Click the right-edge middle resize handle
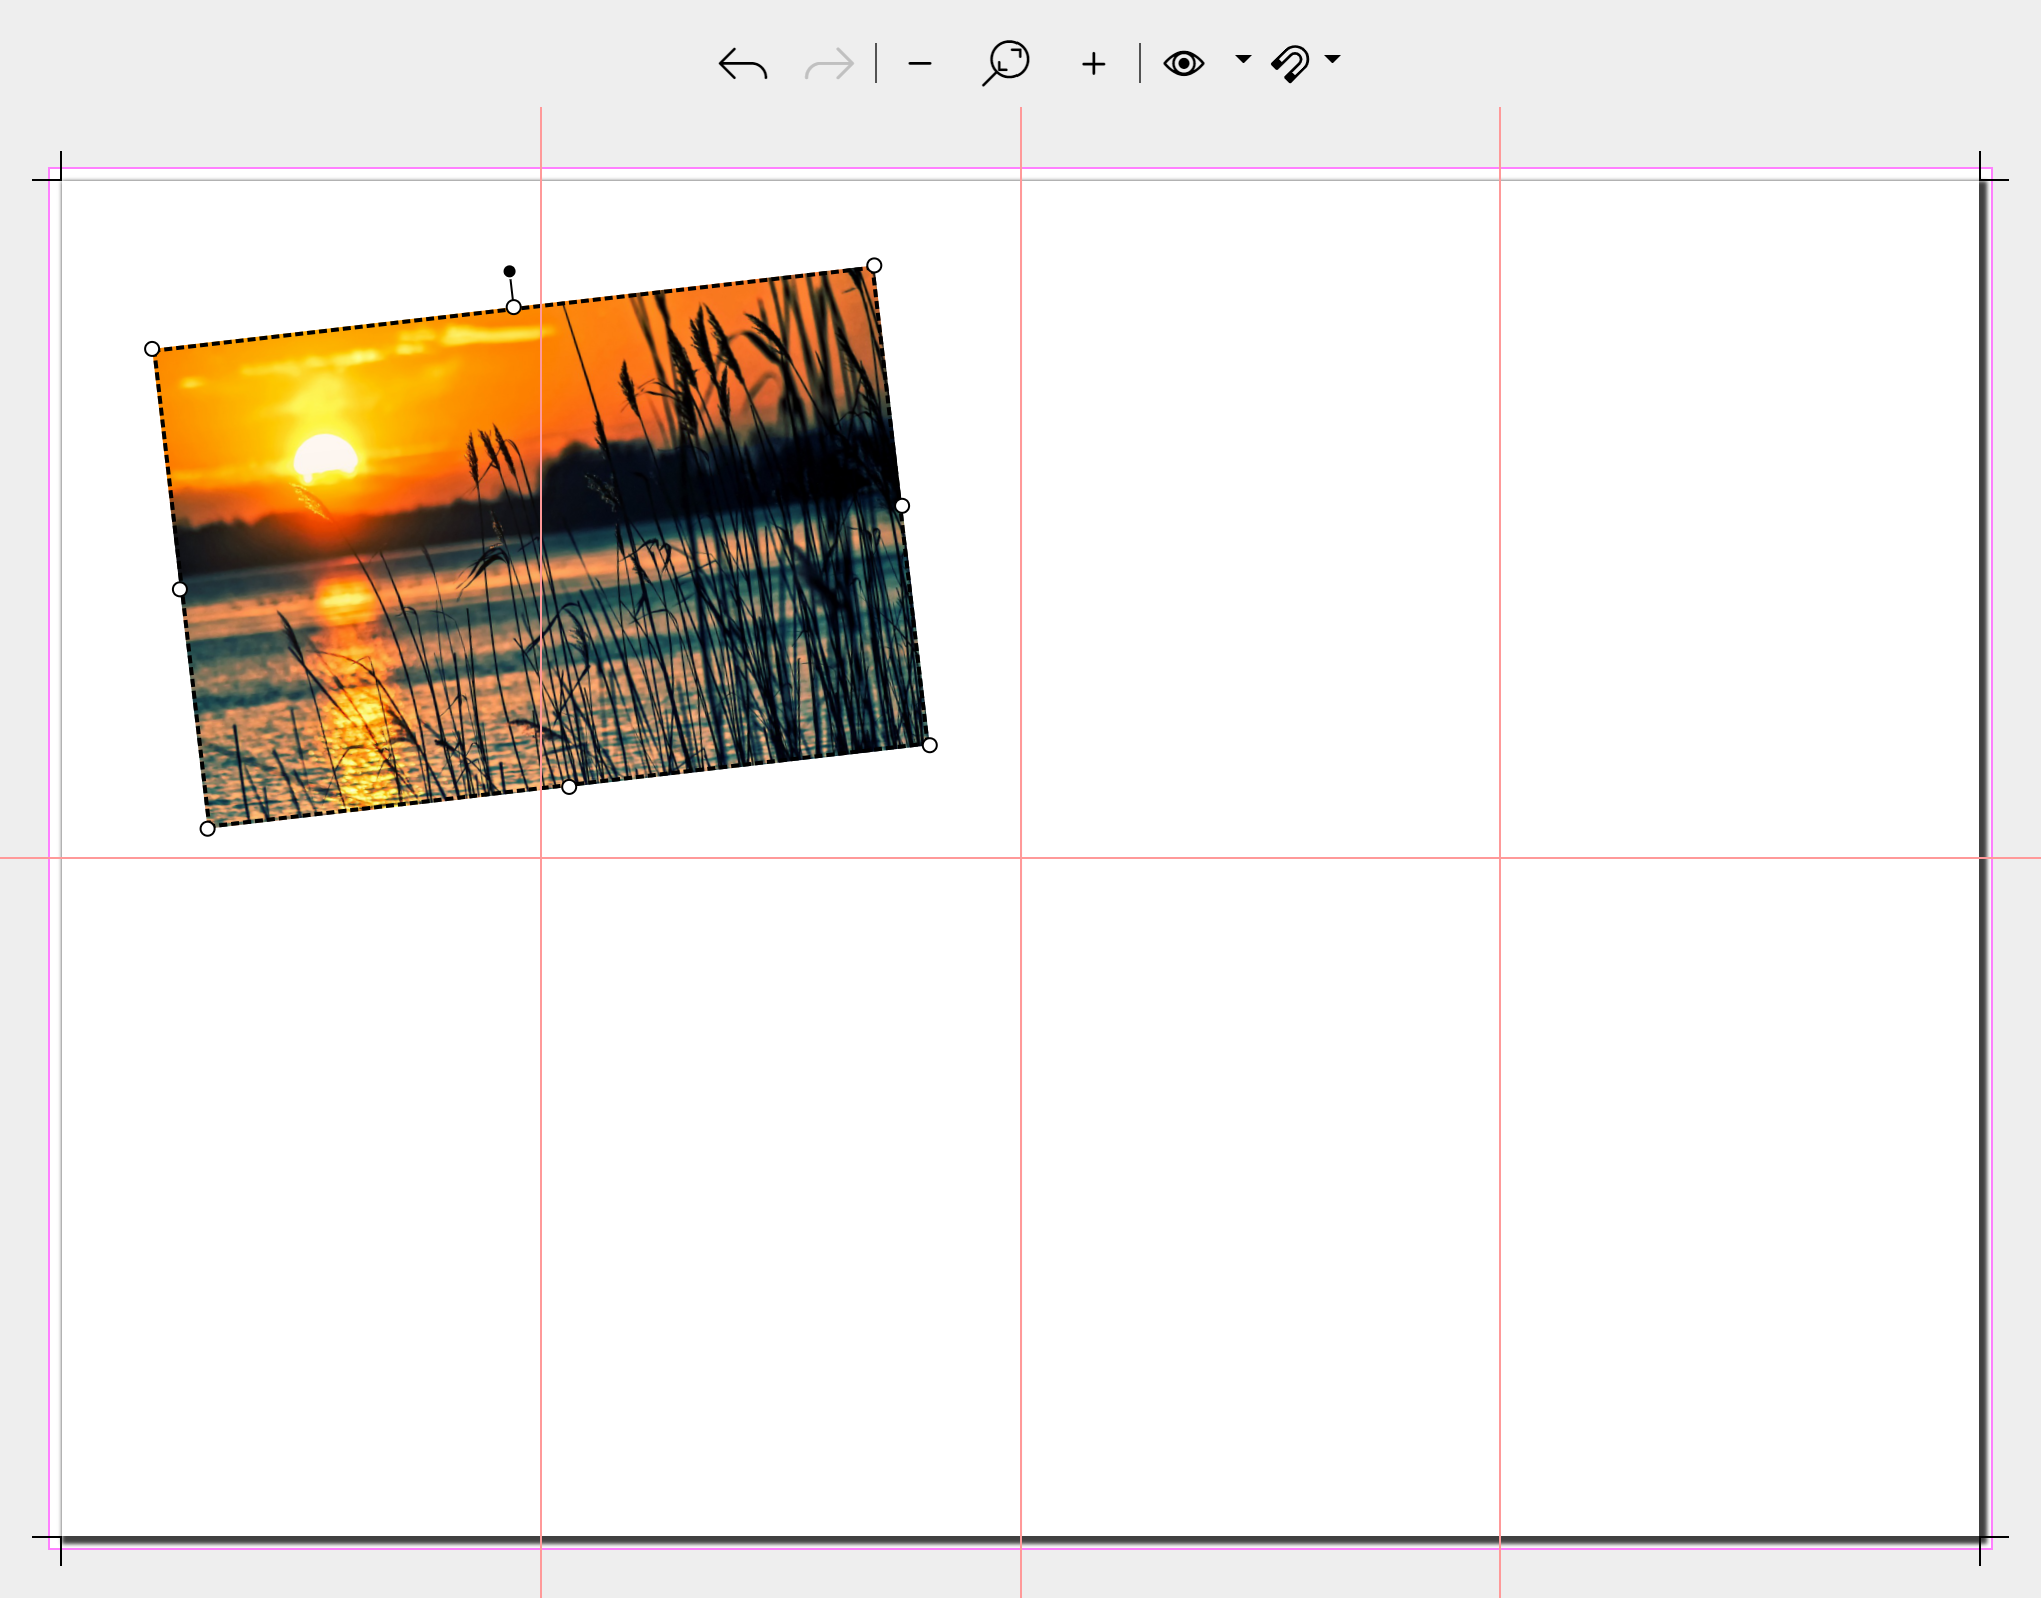This screenshot has height=1598, width=2041. (x=902, y=506)
